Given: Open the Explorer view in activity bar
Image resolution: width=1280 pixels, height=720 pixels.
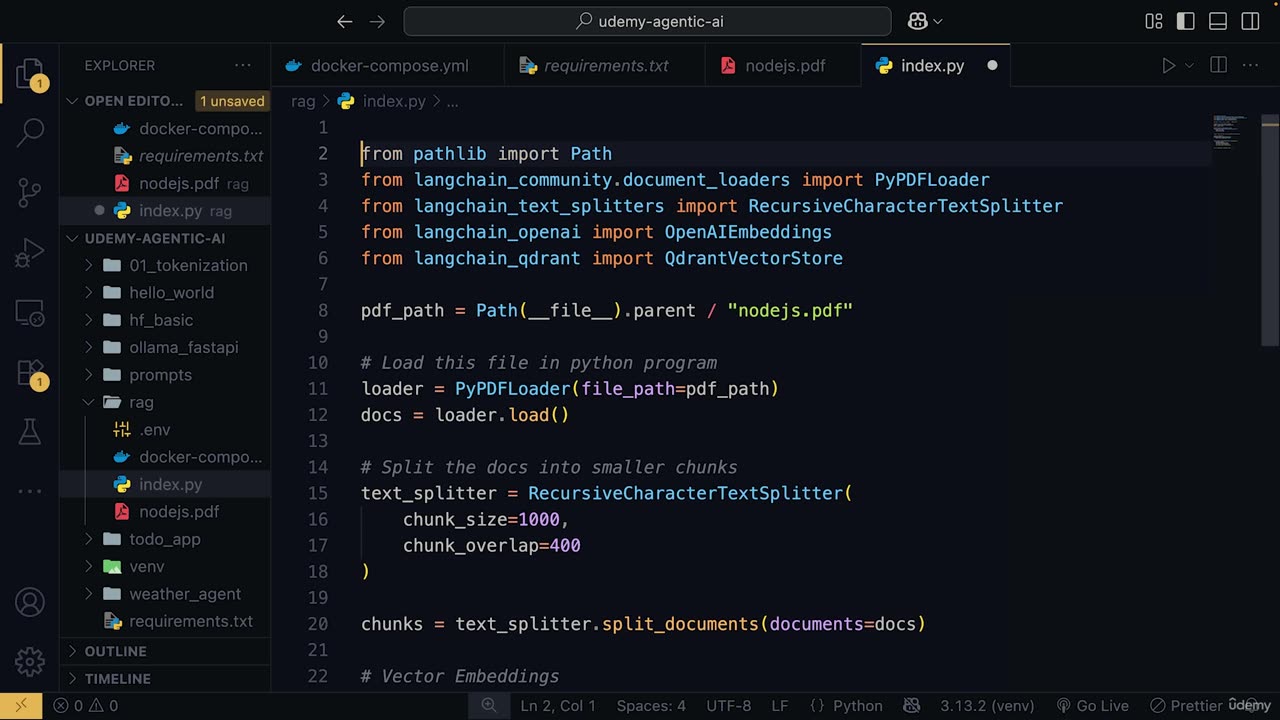Looking at the screenshot, I should click(30, 74).
